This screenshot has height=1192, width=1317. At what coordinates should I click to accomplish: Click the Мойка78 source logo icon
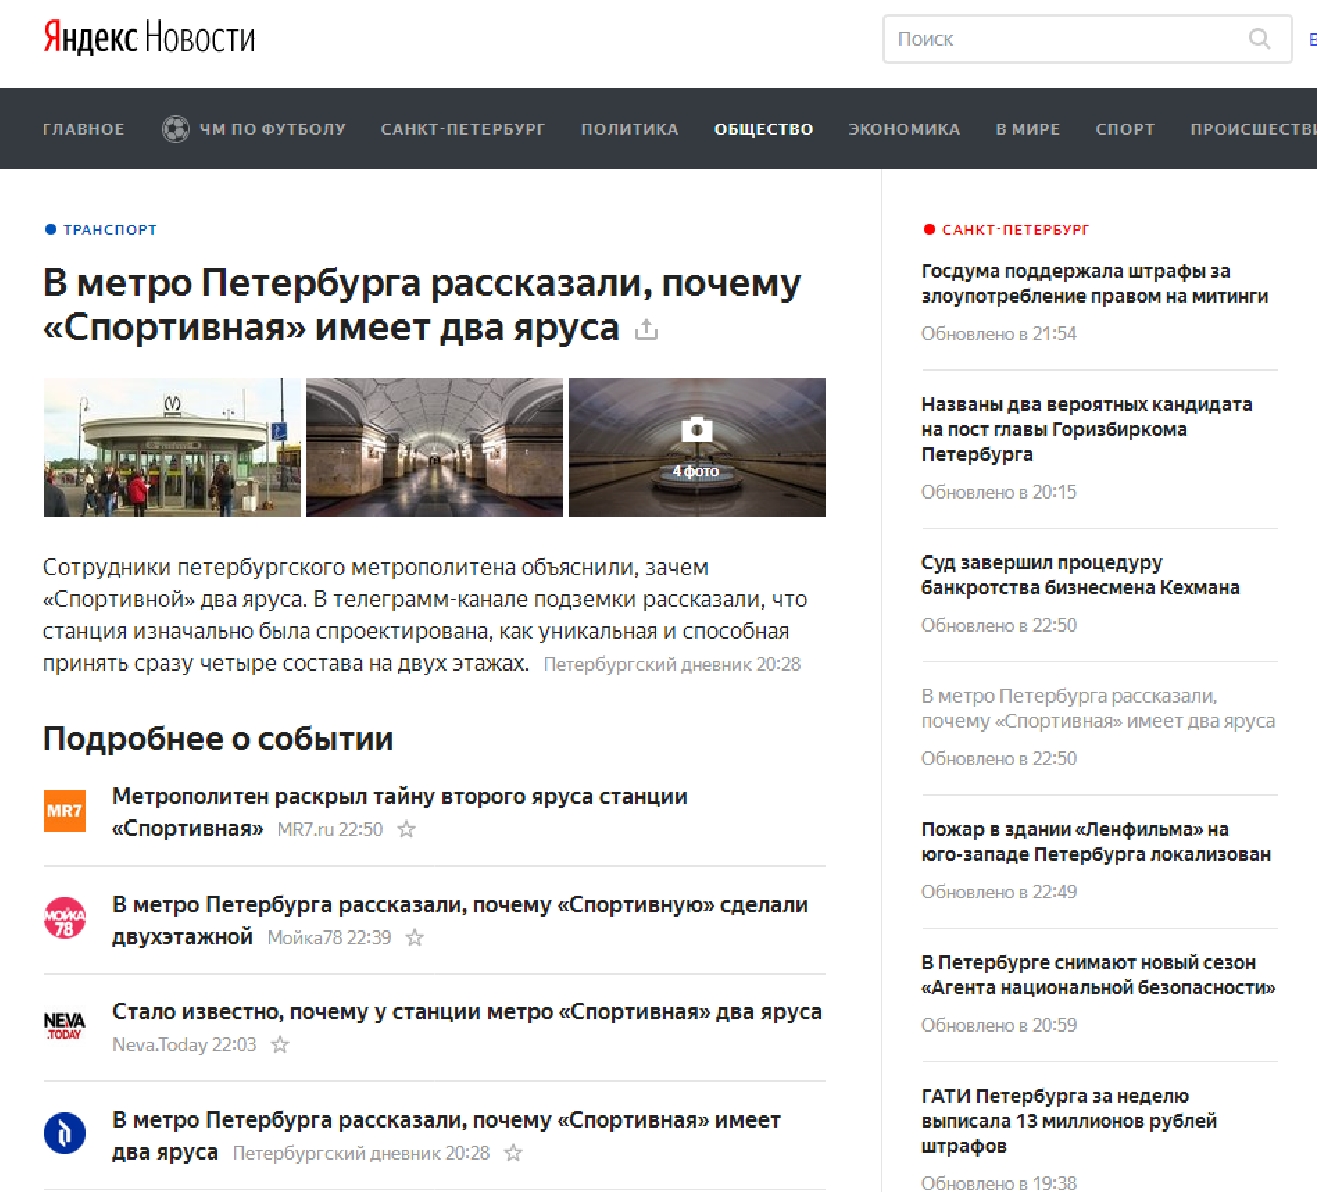click(x=64, y=919)
